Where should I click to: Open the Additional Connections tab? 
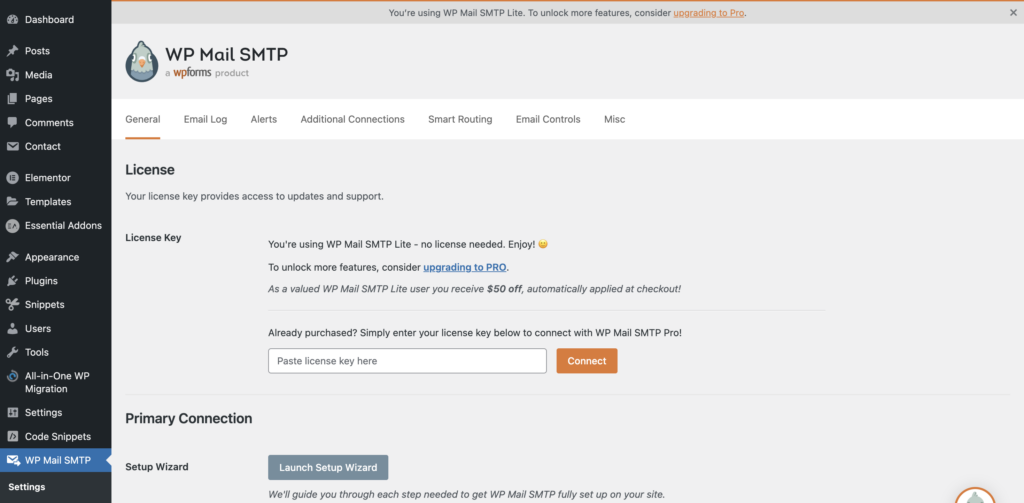[x=353, y=120]
